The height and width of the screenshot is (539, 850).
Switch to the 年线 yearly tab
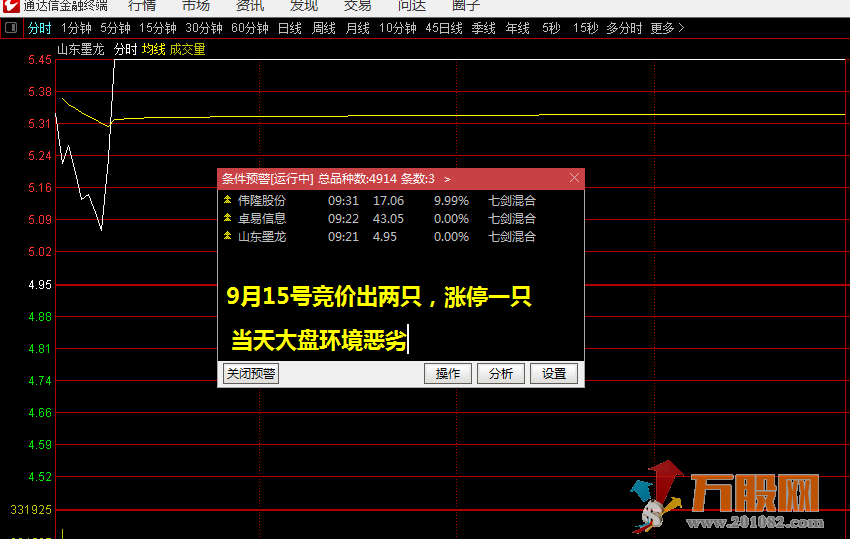tap(518, 28)
